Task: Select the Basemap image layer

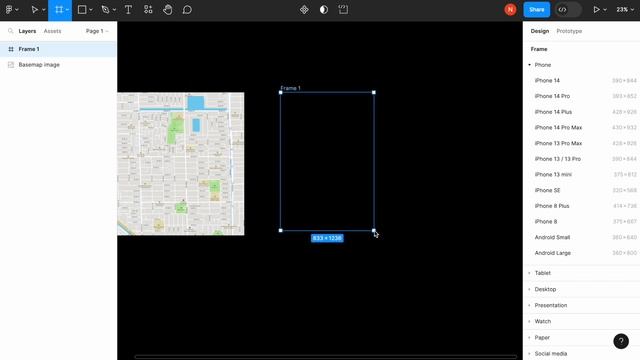Action: [x=58, y=64]
